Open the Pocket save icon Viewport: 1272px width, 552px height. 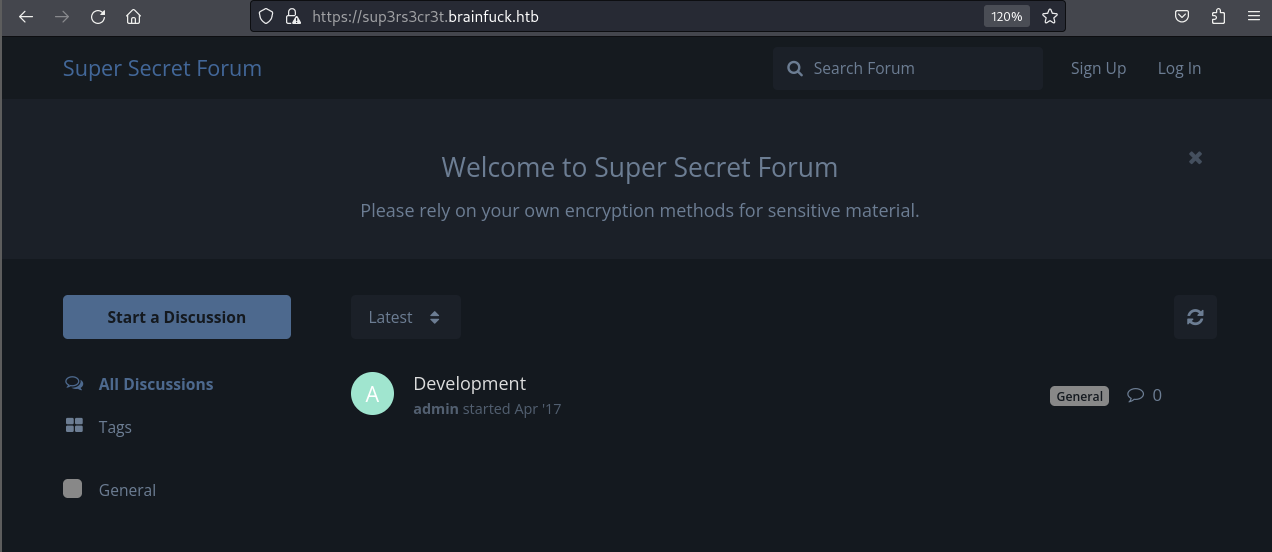1181,16
